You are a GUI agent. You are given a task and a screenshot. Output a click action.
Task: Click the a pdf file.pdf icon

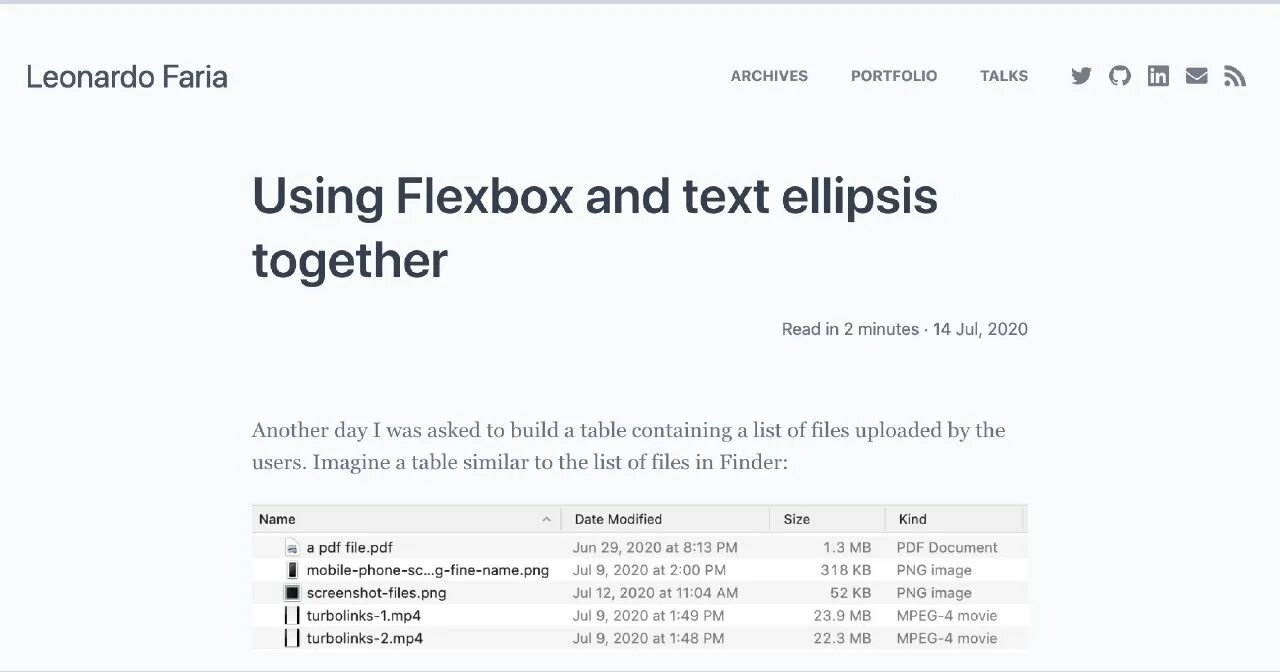tap(292, 548)
